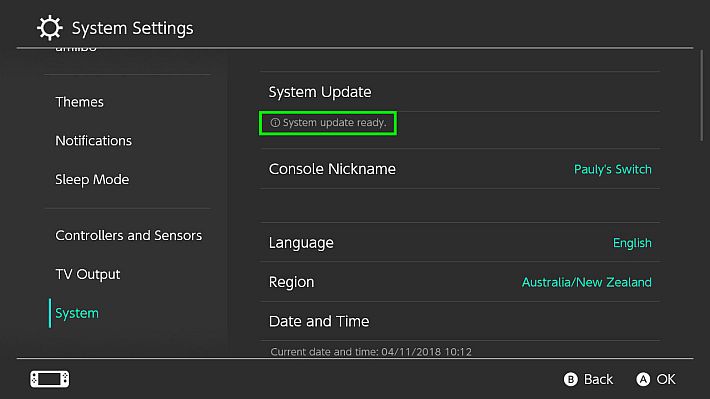
Task: Click the handheld console icon at bottom left
Action: [50, 379]
